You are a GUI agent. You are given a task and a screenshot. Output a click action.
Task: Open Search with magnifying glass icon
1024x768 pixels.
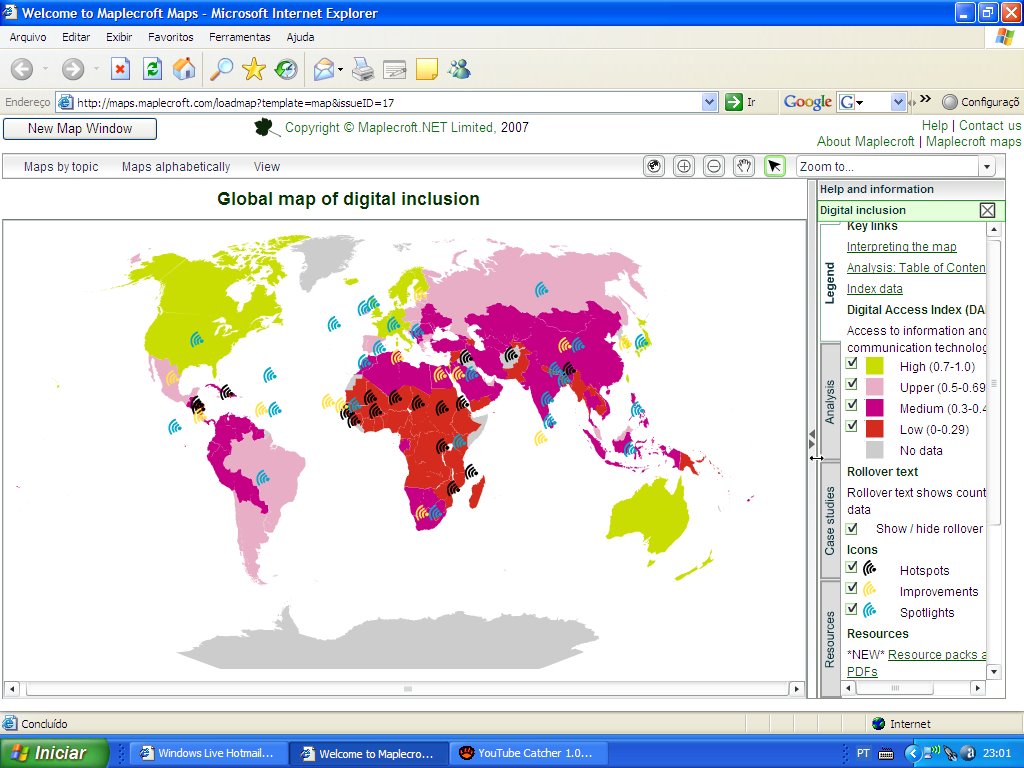click(221, 69)
